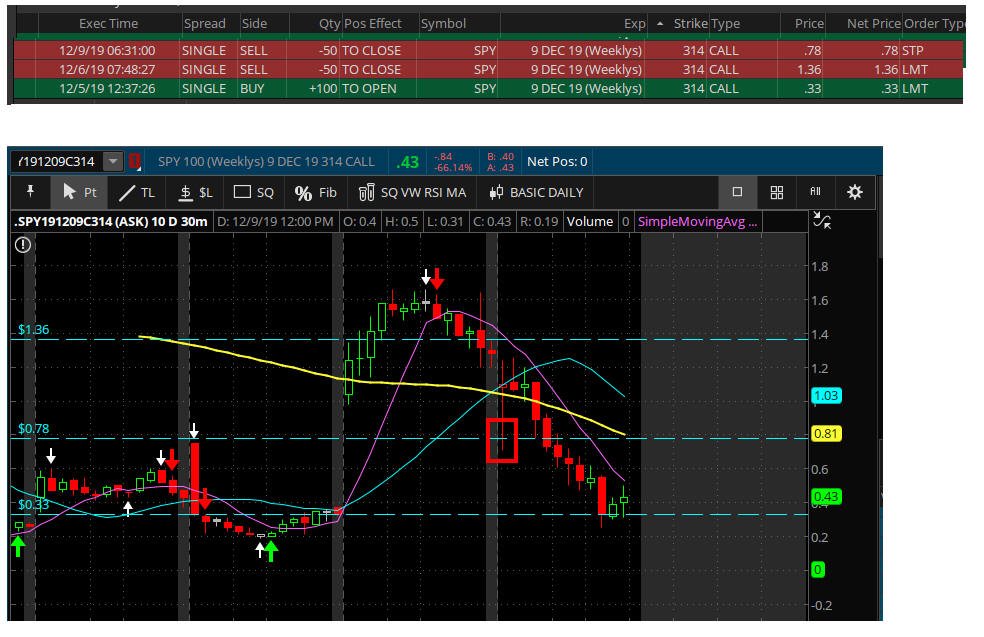Click the All timeframe icon in toolbar
The width and height of the screenshot is (984, 637).
[815, 191]
